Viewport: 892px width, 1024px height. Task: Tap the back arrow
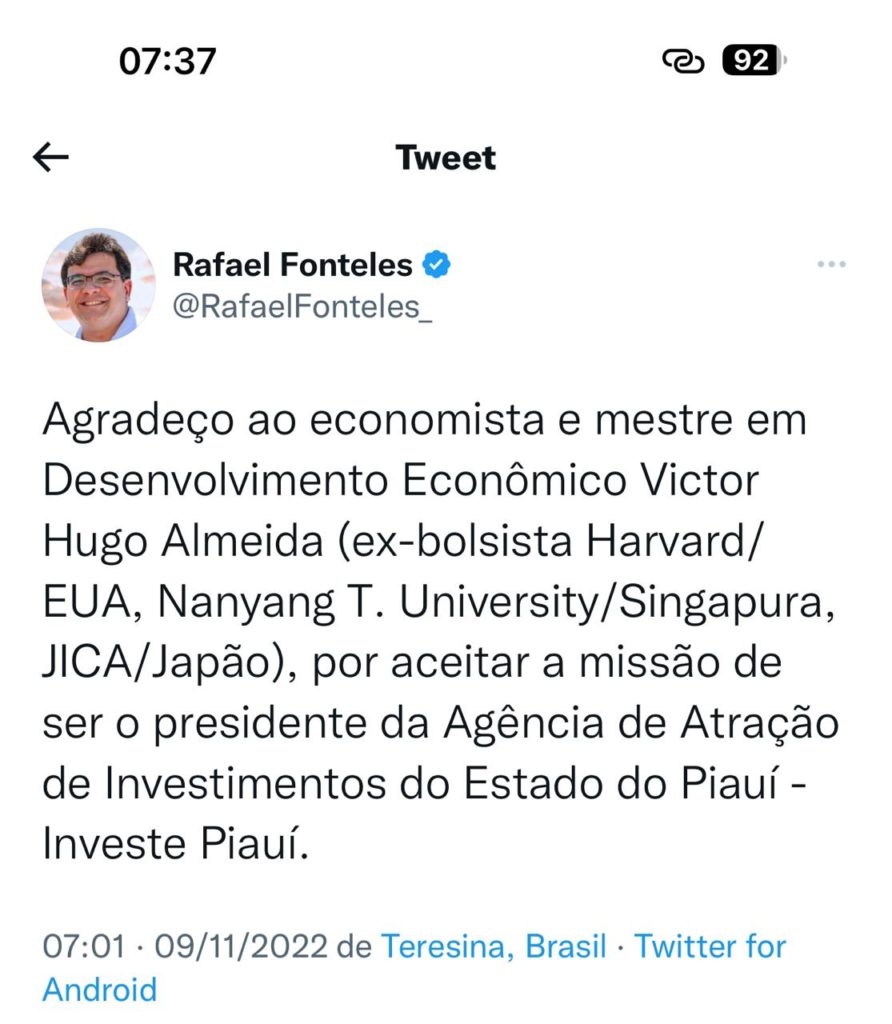coord(51,157)
